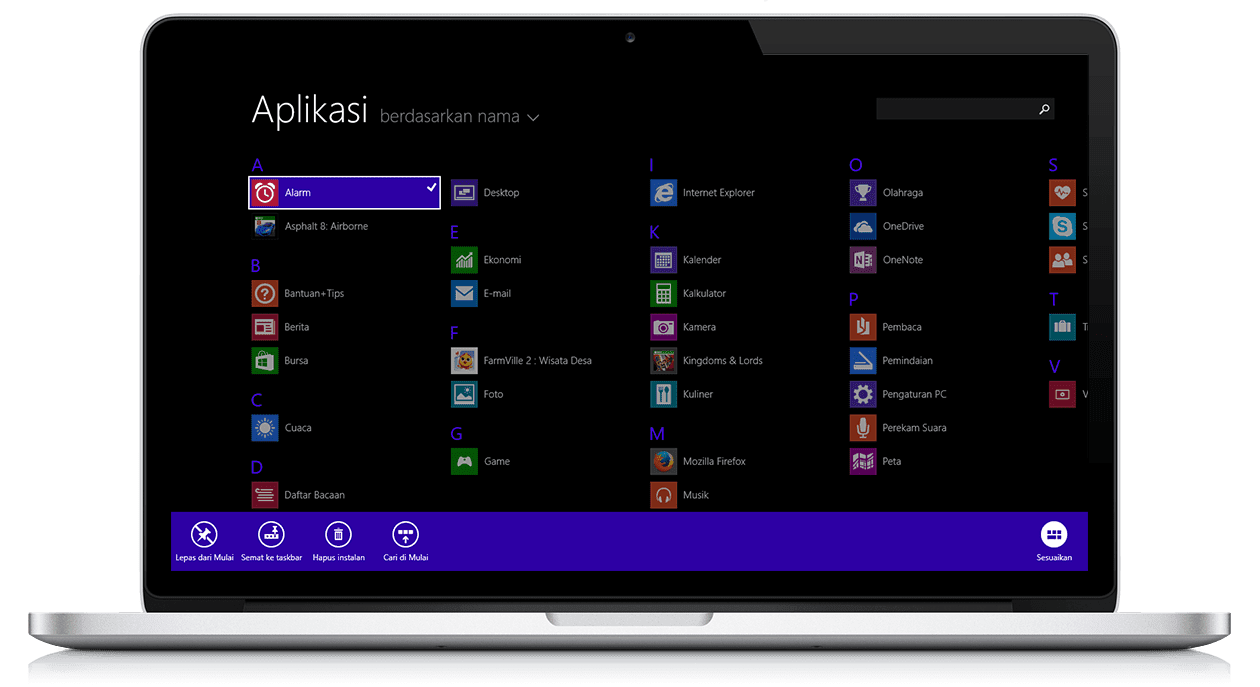Launch the Berita news app icon
The width and height of the screenshot is (1260, 687).
pos(265,327)
